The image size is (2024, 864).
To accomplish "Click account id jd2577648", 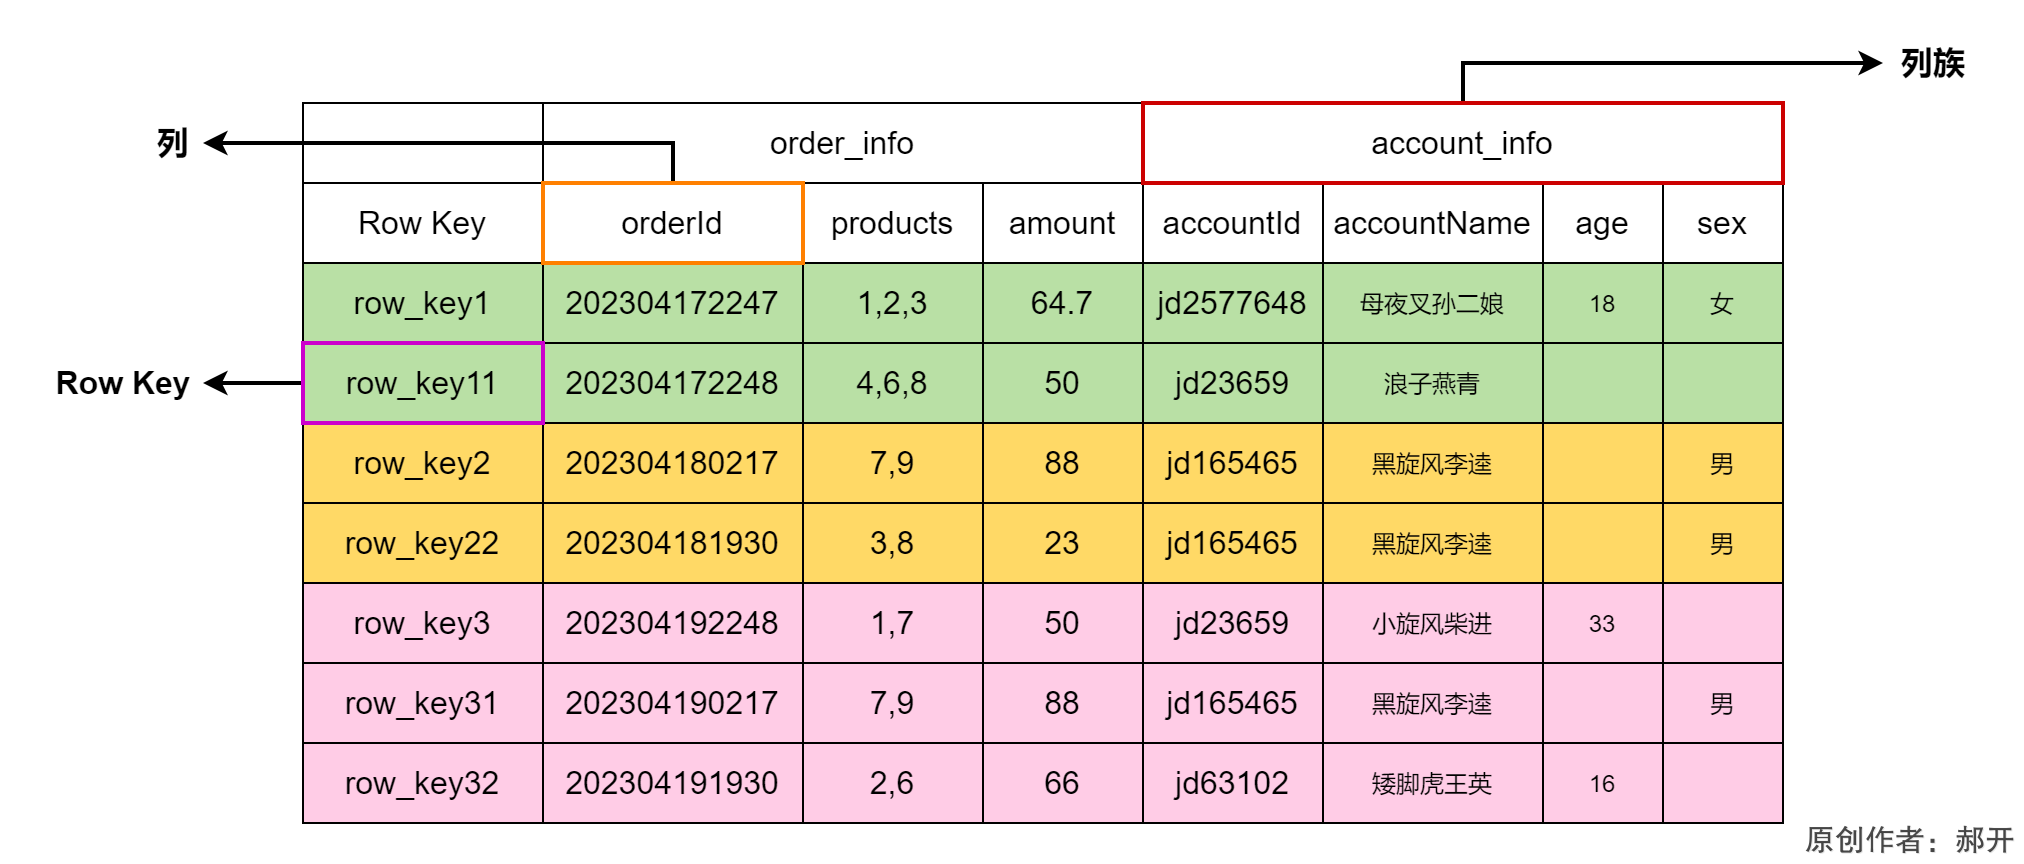I will click(1232, 303).
